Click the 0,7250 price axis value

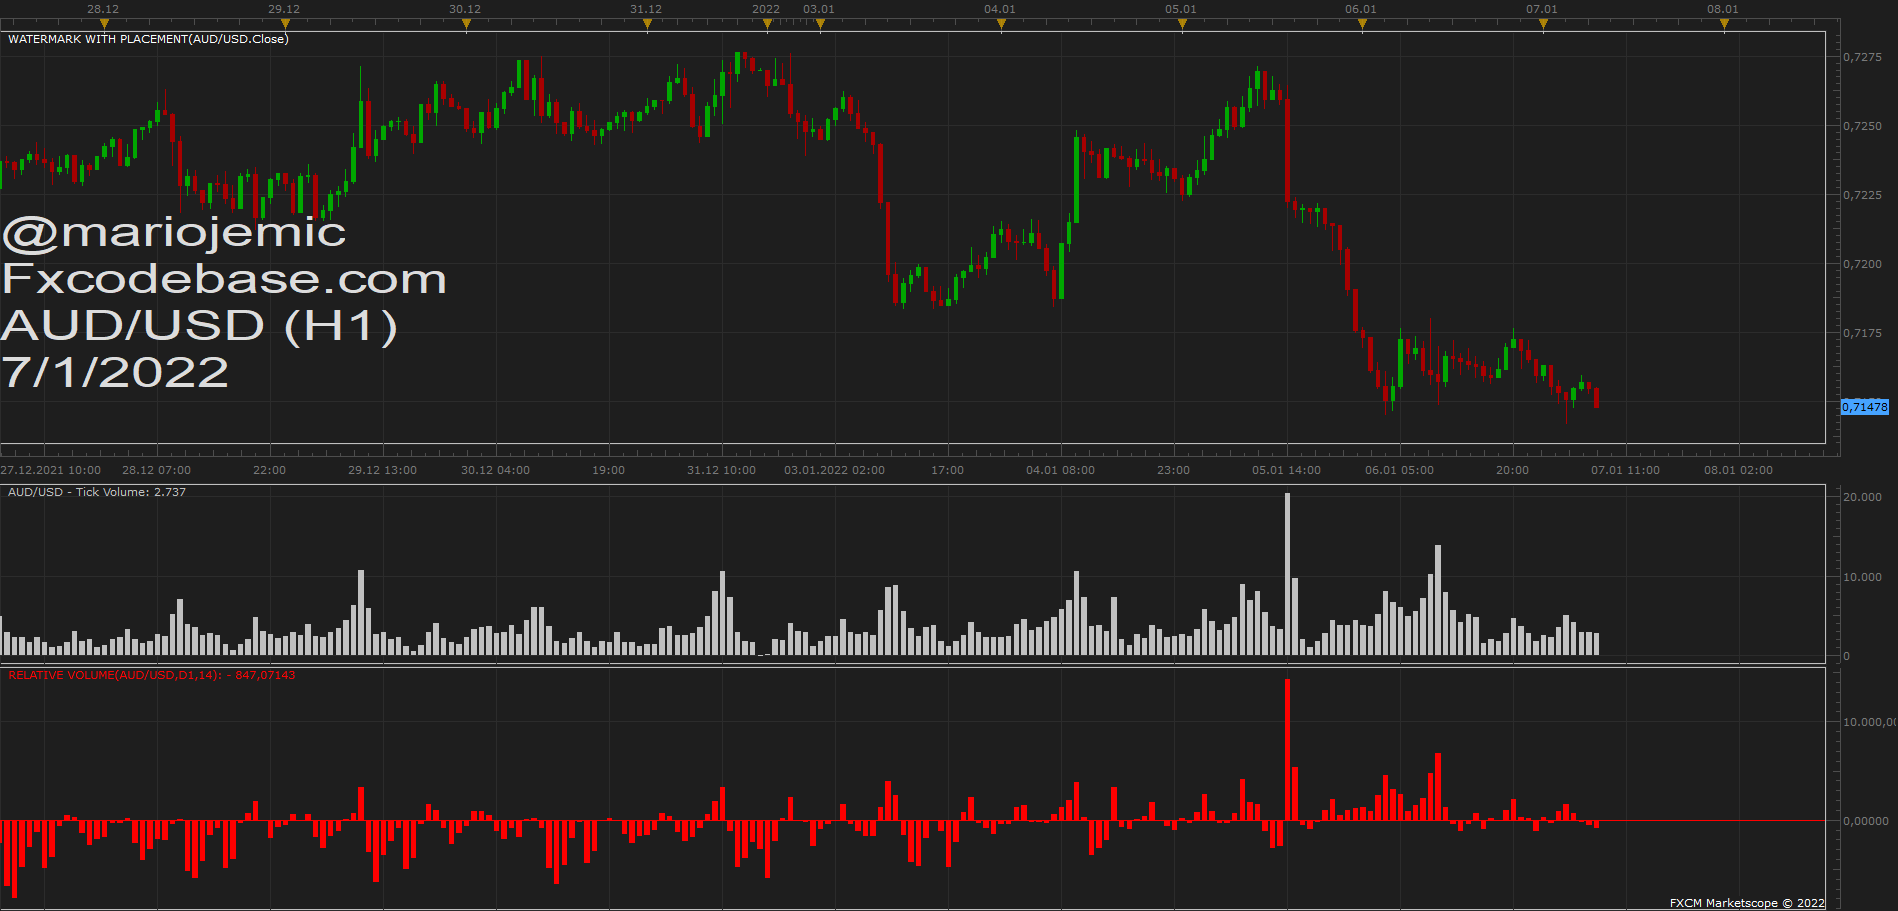pos(1862,126)
